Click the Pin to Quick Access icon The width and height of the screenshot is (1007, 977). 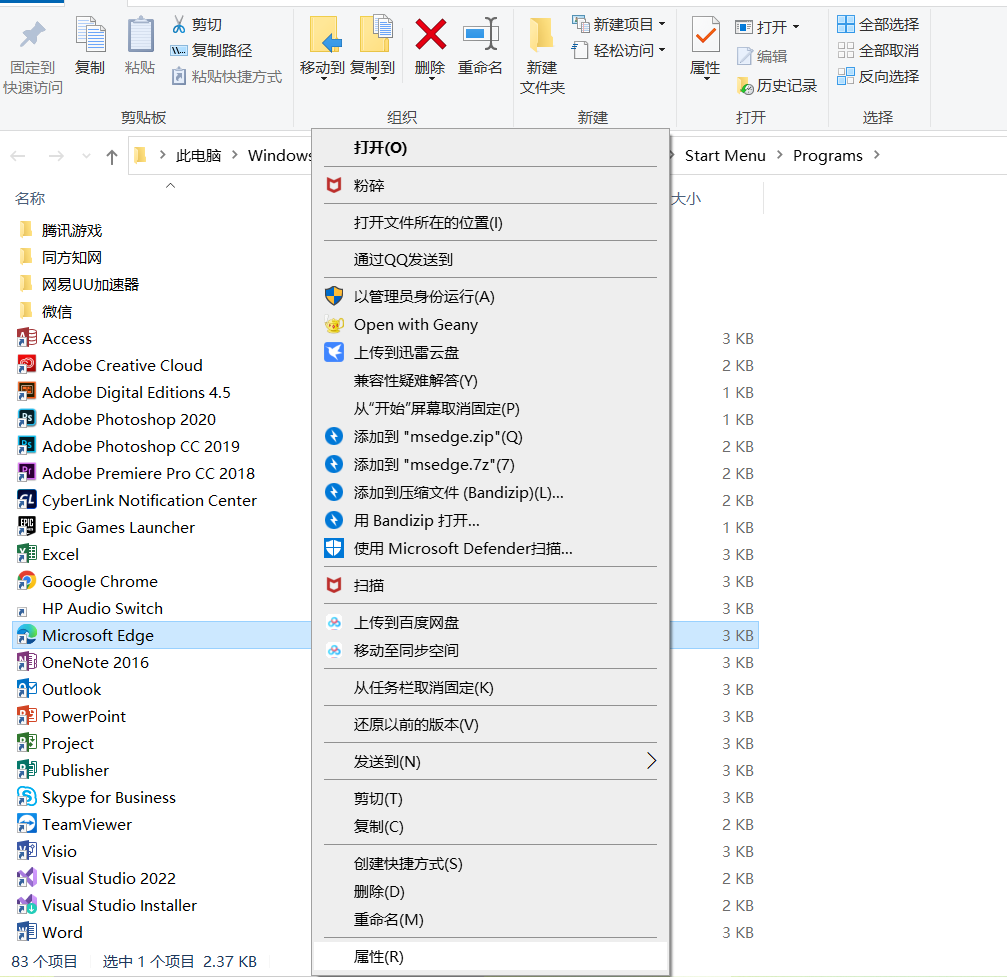[x=32, y=35]
